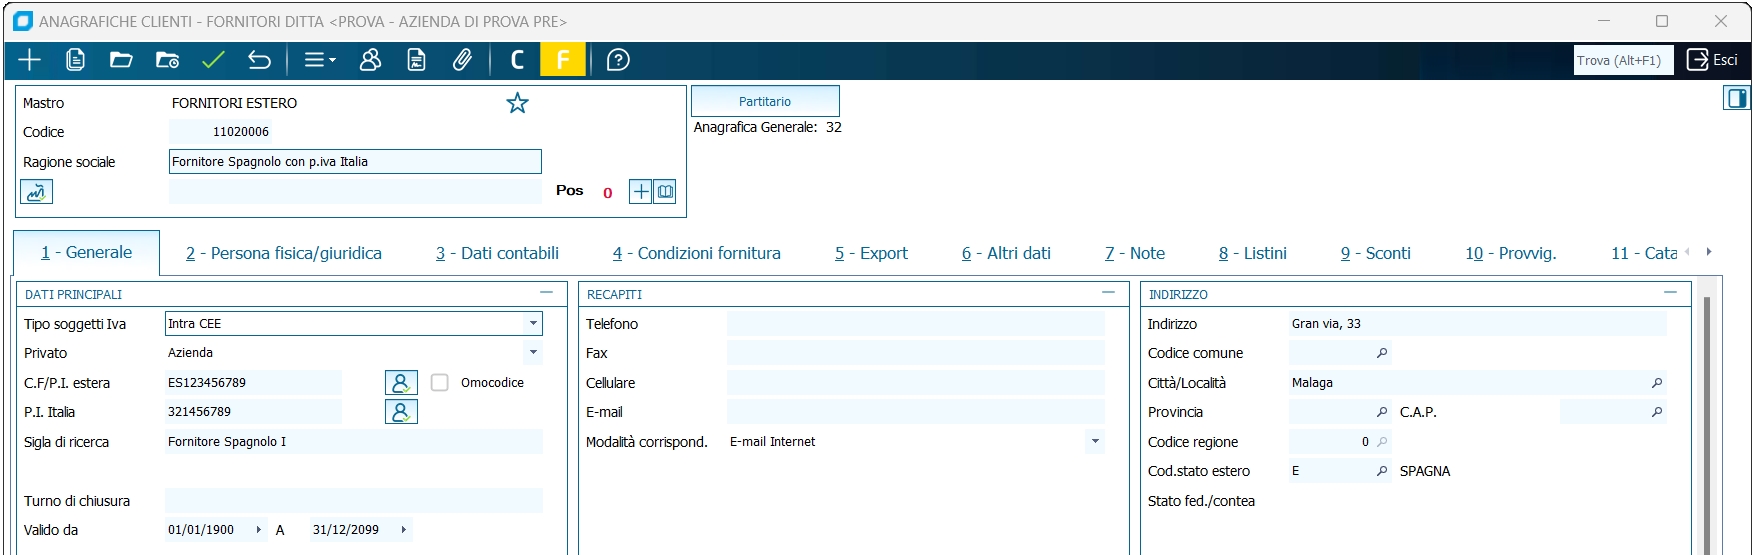Select the 1 - Generale tab
This screenshot has height=555, width=1754.
[86, 252]
